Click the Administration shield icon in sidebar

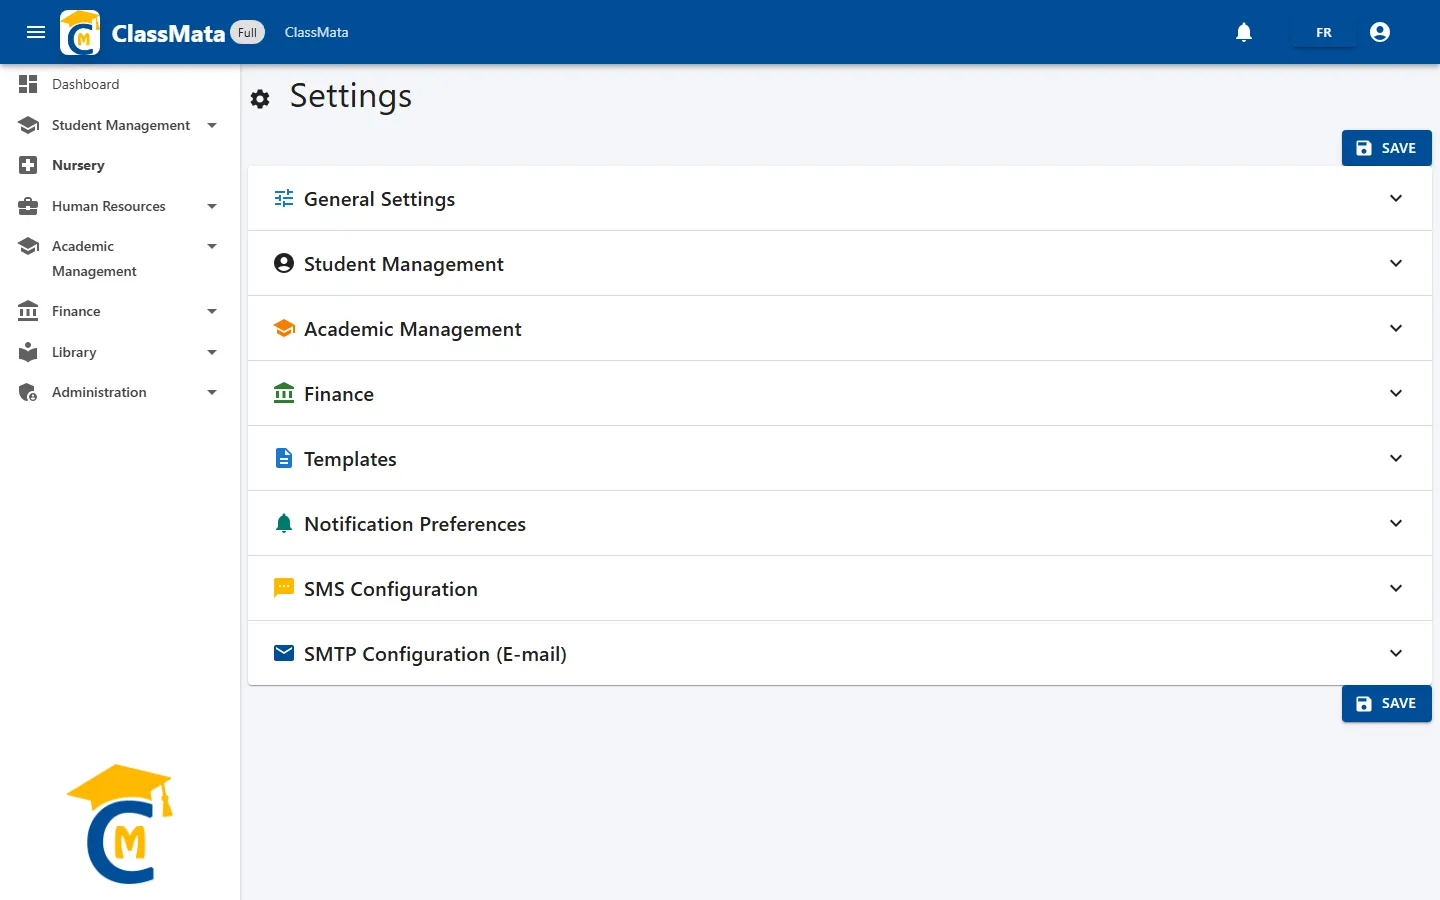[28, 392]
